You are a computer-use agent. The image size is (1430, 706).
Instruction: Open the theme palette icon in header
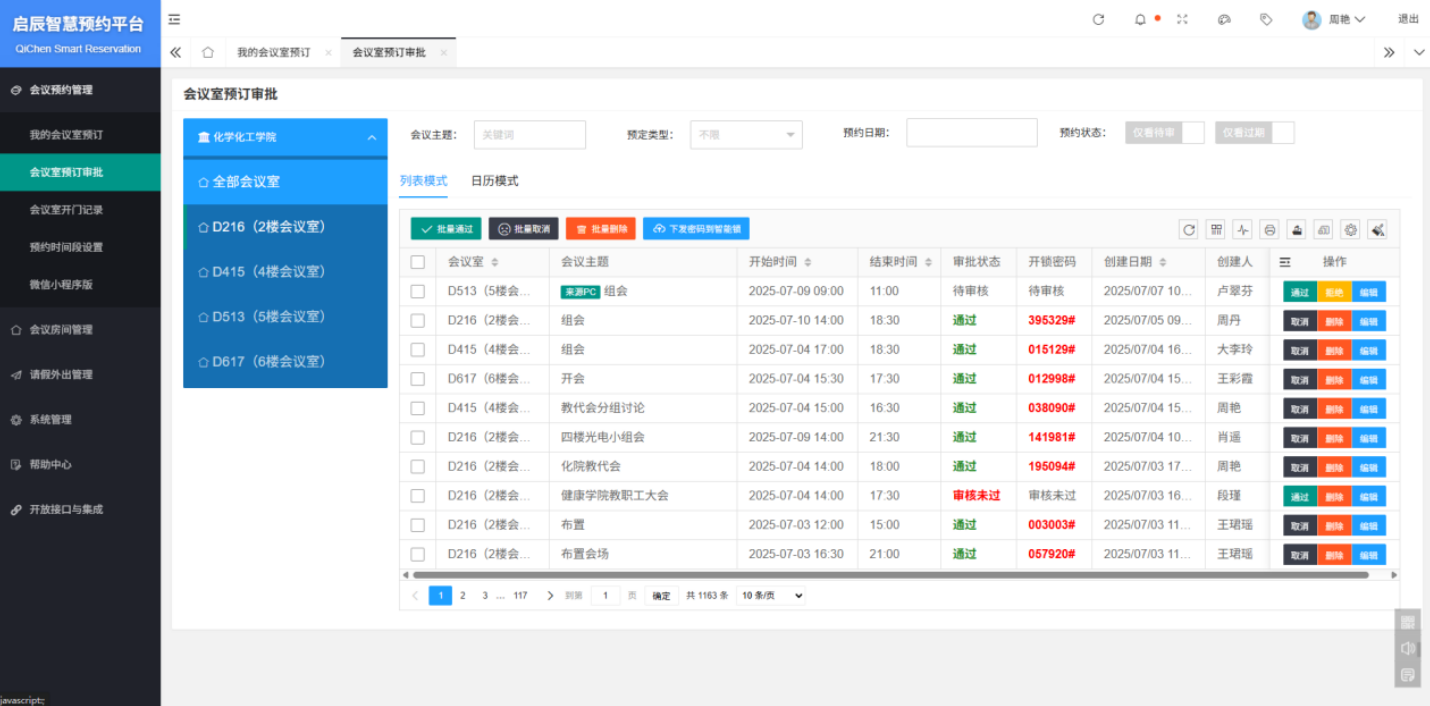[x=1224, y=20]
